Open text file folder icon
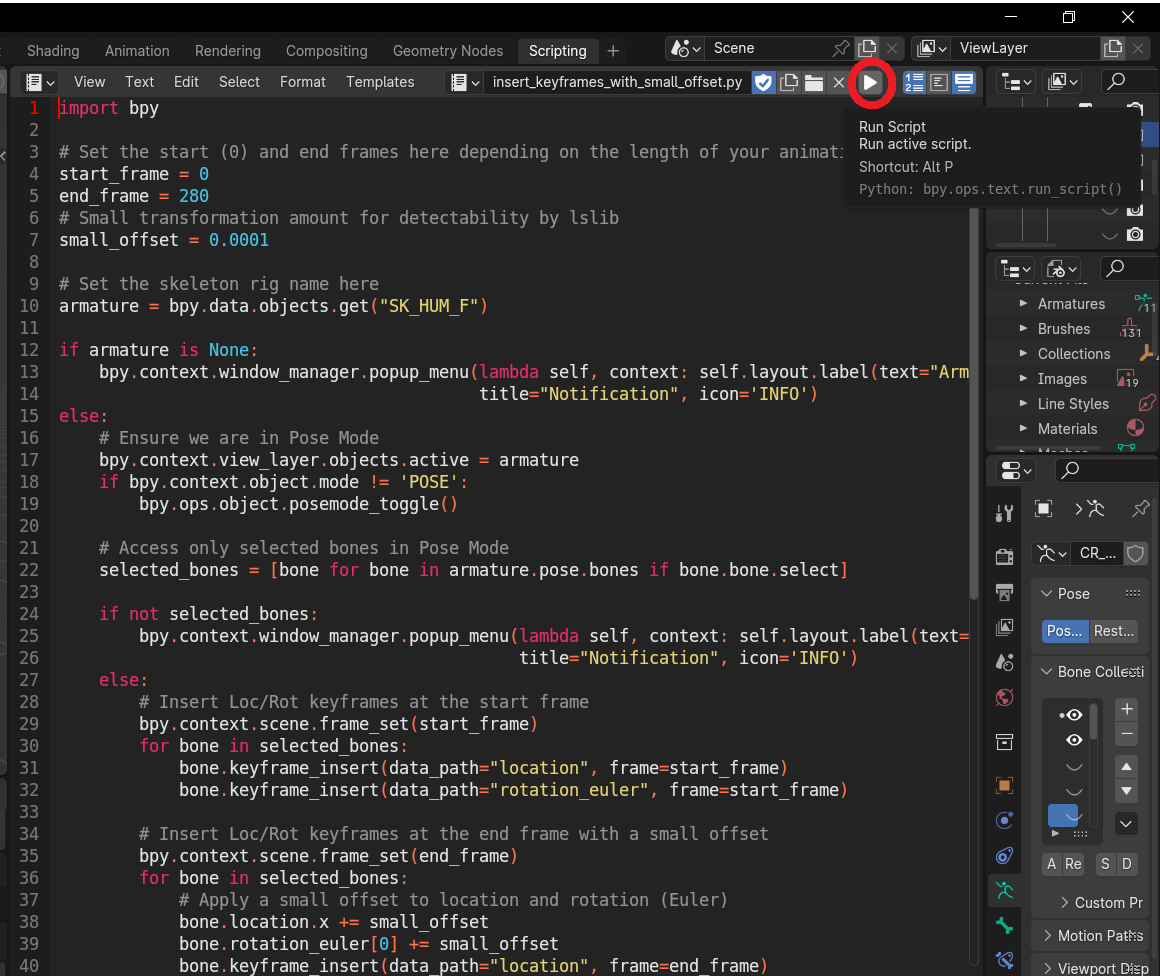This screenshot has width=1160, height=976. (x=814, y=82)
